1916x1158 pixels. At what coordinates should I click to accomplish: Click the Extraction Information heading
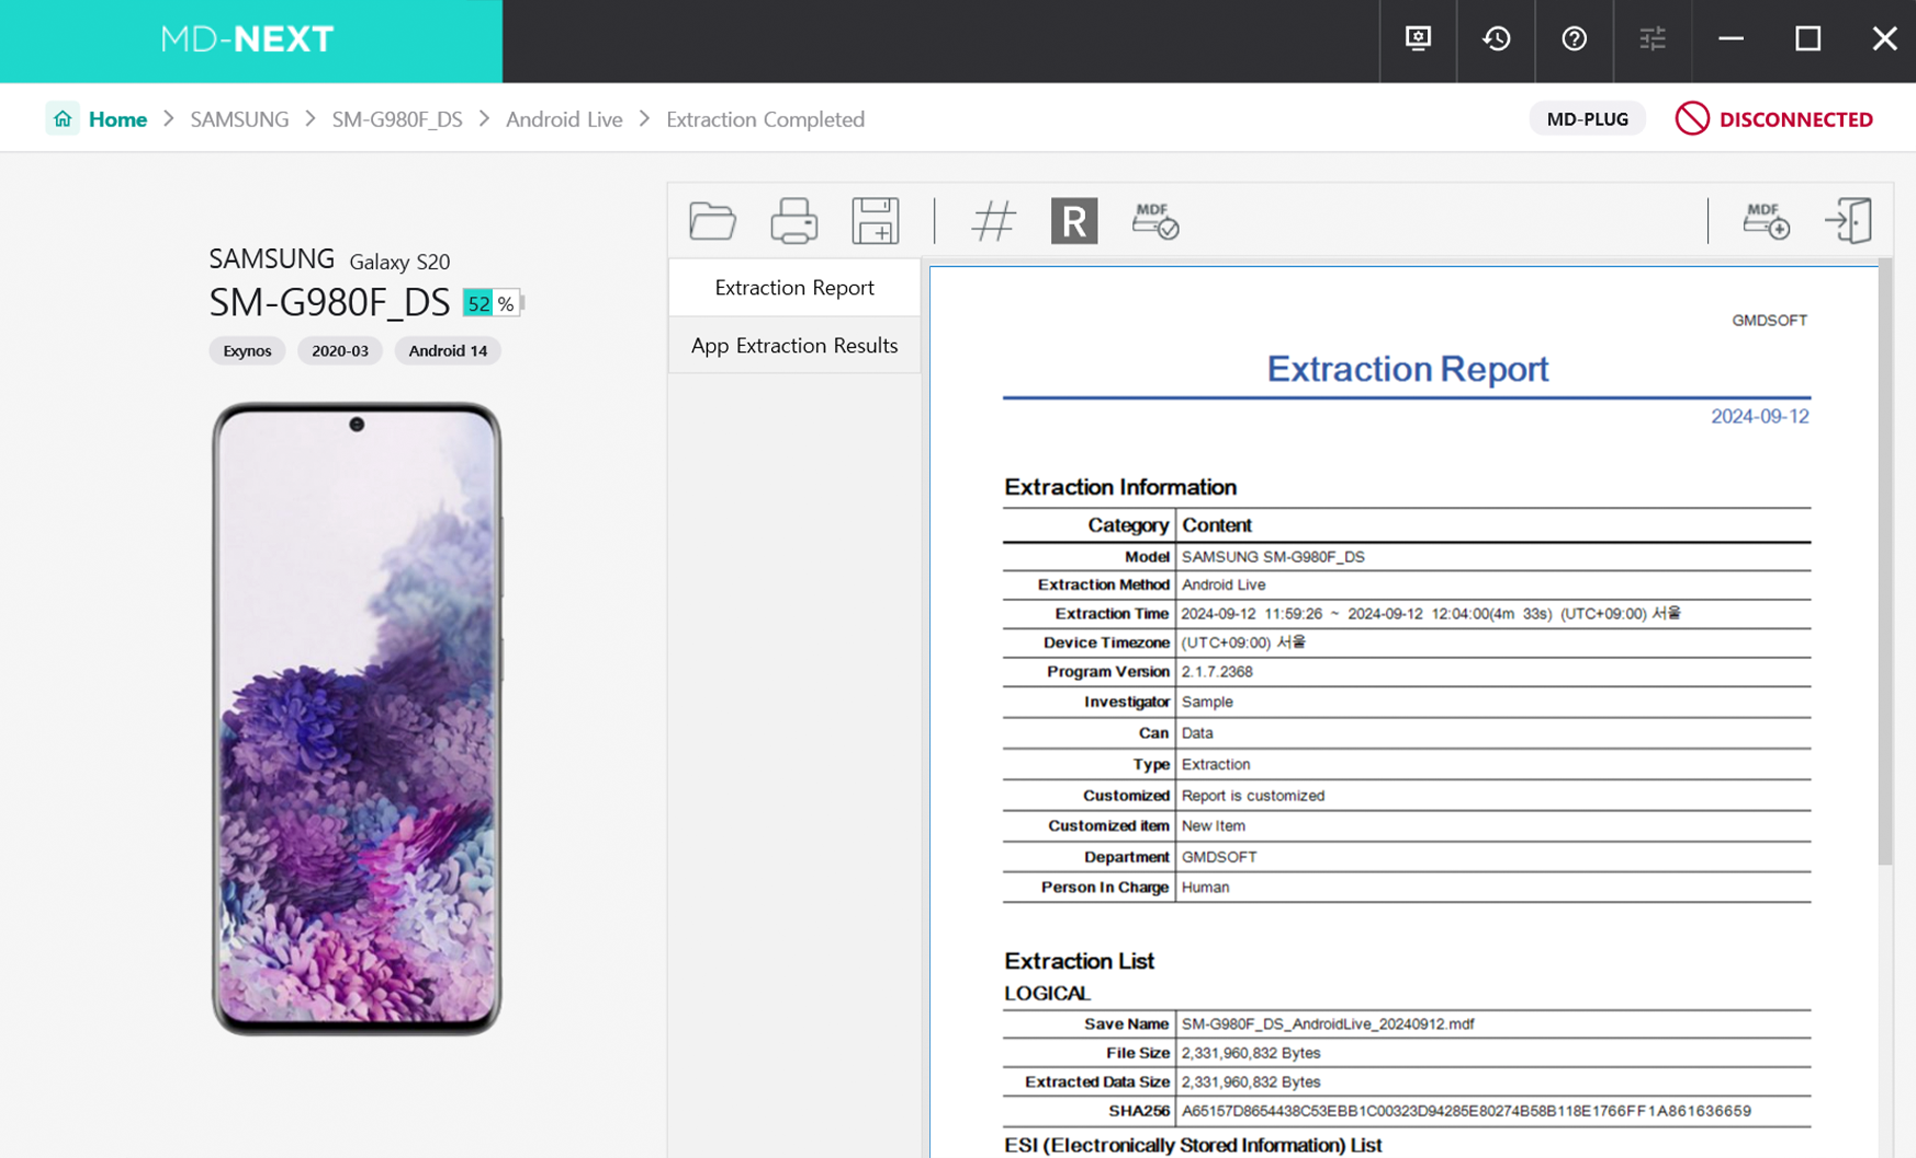click(1120, 487)
